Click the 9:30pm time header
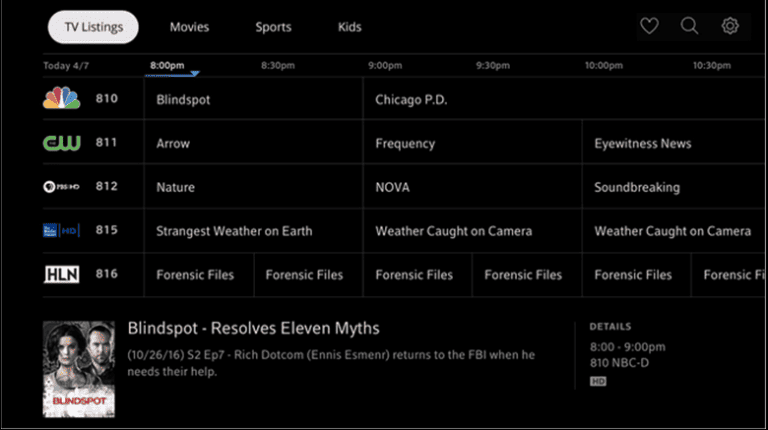 [x=493, y=66]
